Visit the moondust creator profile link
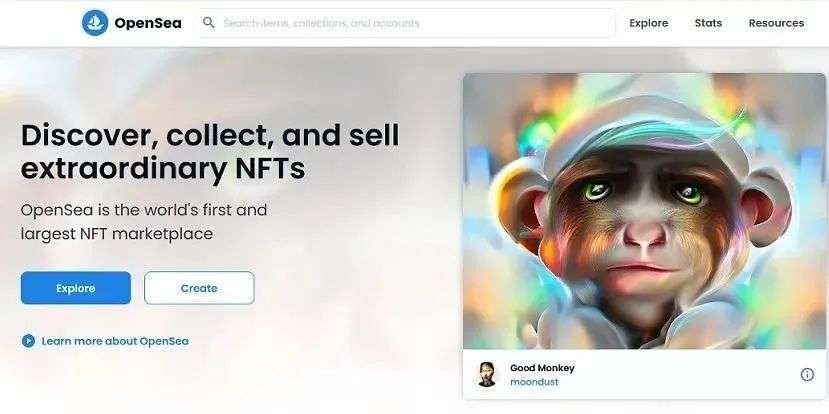Image resolution: width=829 pixels, height=414 pixels. 534,382
